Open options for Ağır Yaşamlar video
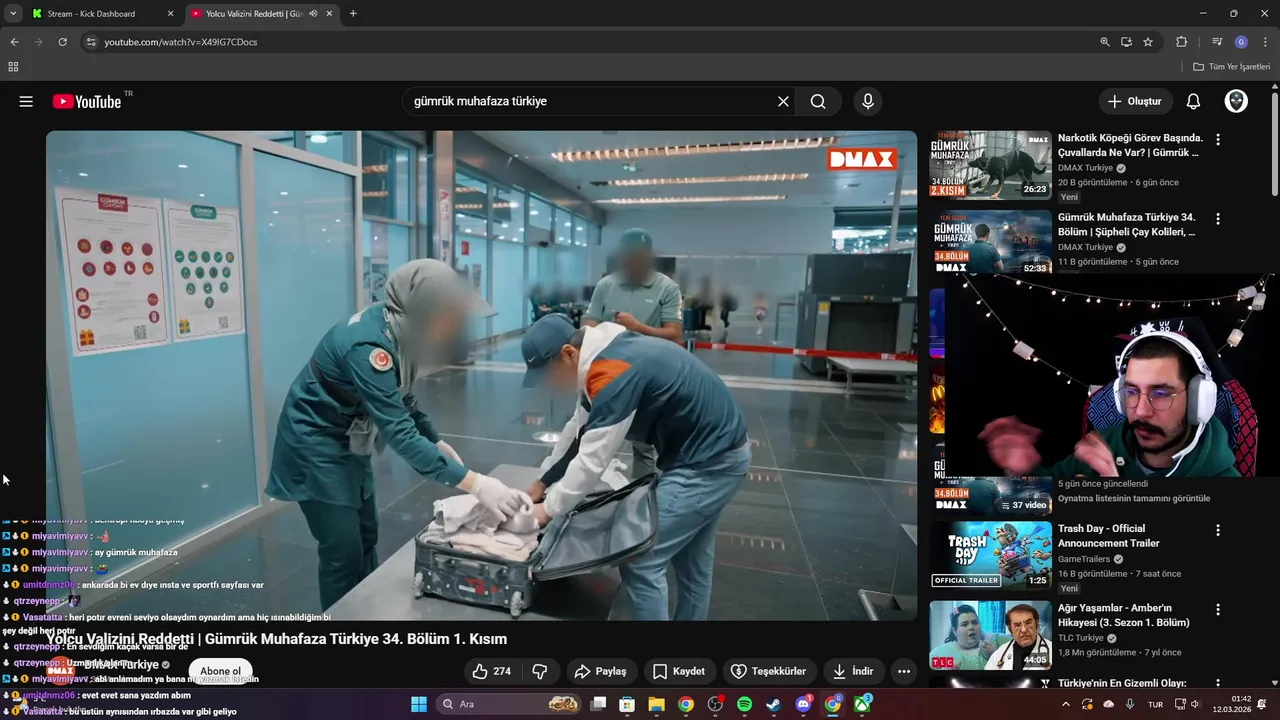This screenshot has height=720, width=1280. tap(1217, 609)
